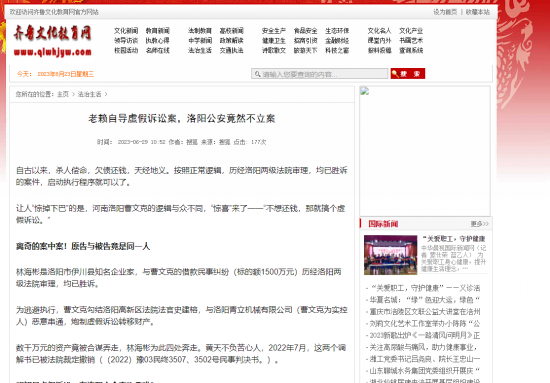550x383 pixels.
Task: Open headline "关爱职工，守护健康" beside photo
Action: [x=454, y=239]
